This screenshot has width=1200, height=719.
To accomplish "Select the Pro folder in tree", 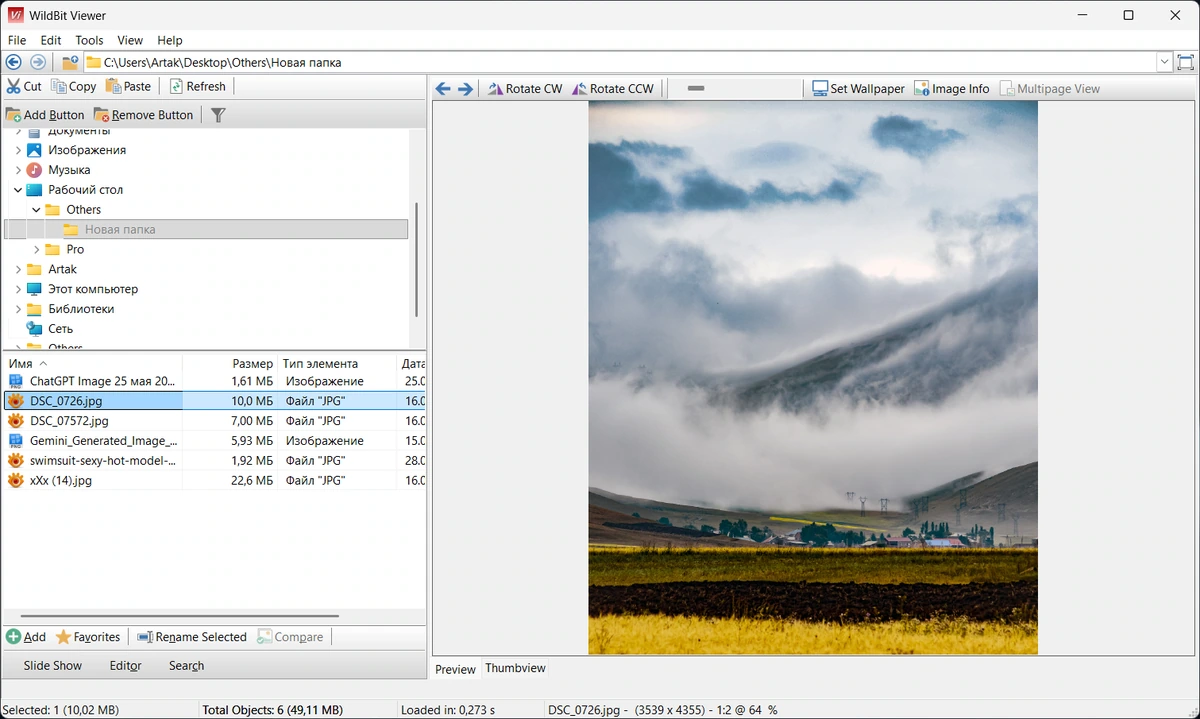I will (75, 249).
